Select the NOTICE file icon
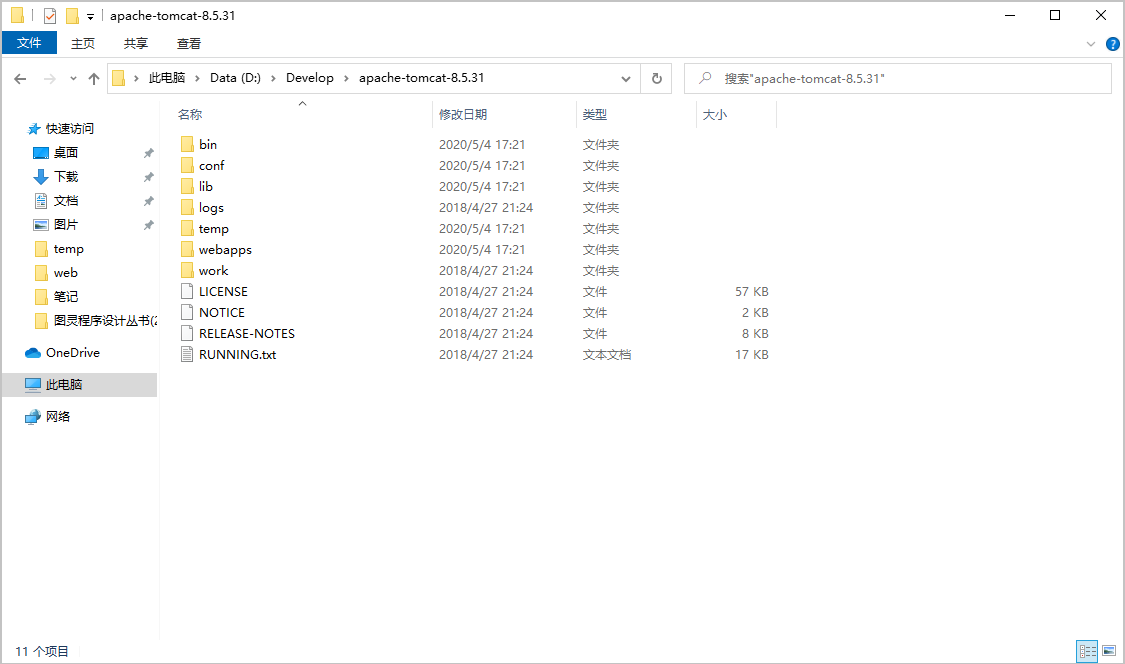 point(187,312)
